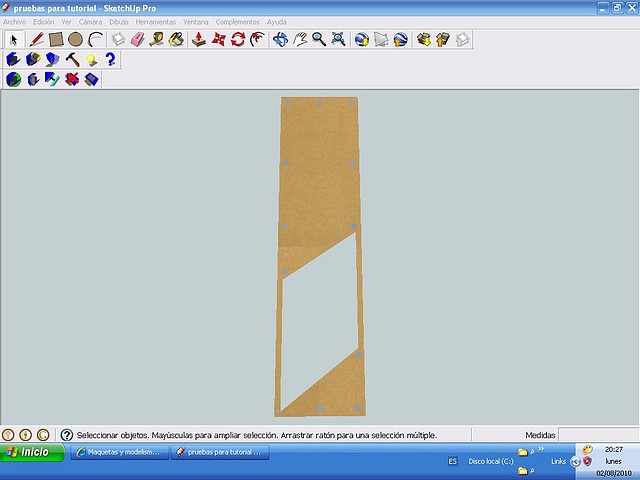Select the Line pencil tool

tap(37, 40)
